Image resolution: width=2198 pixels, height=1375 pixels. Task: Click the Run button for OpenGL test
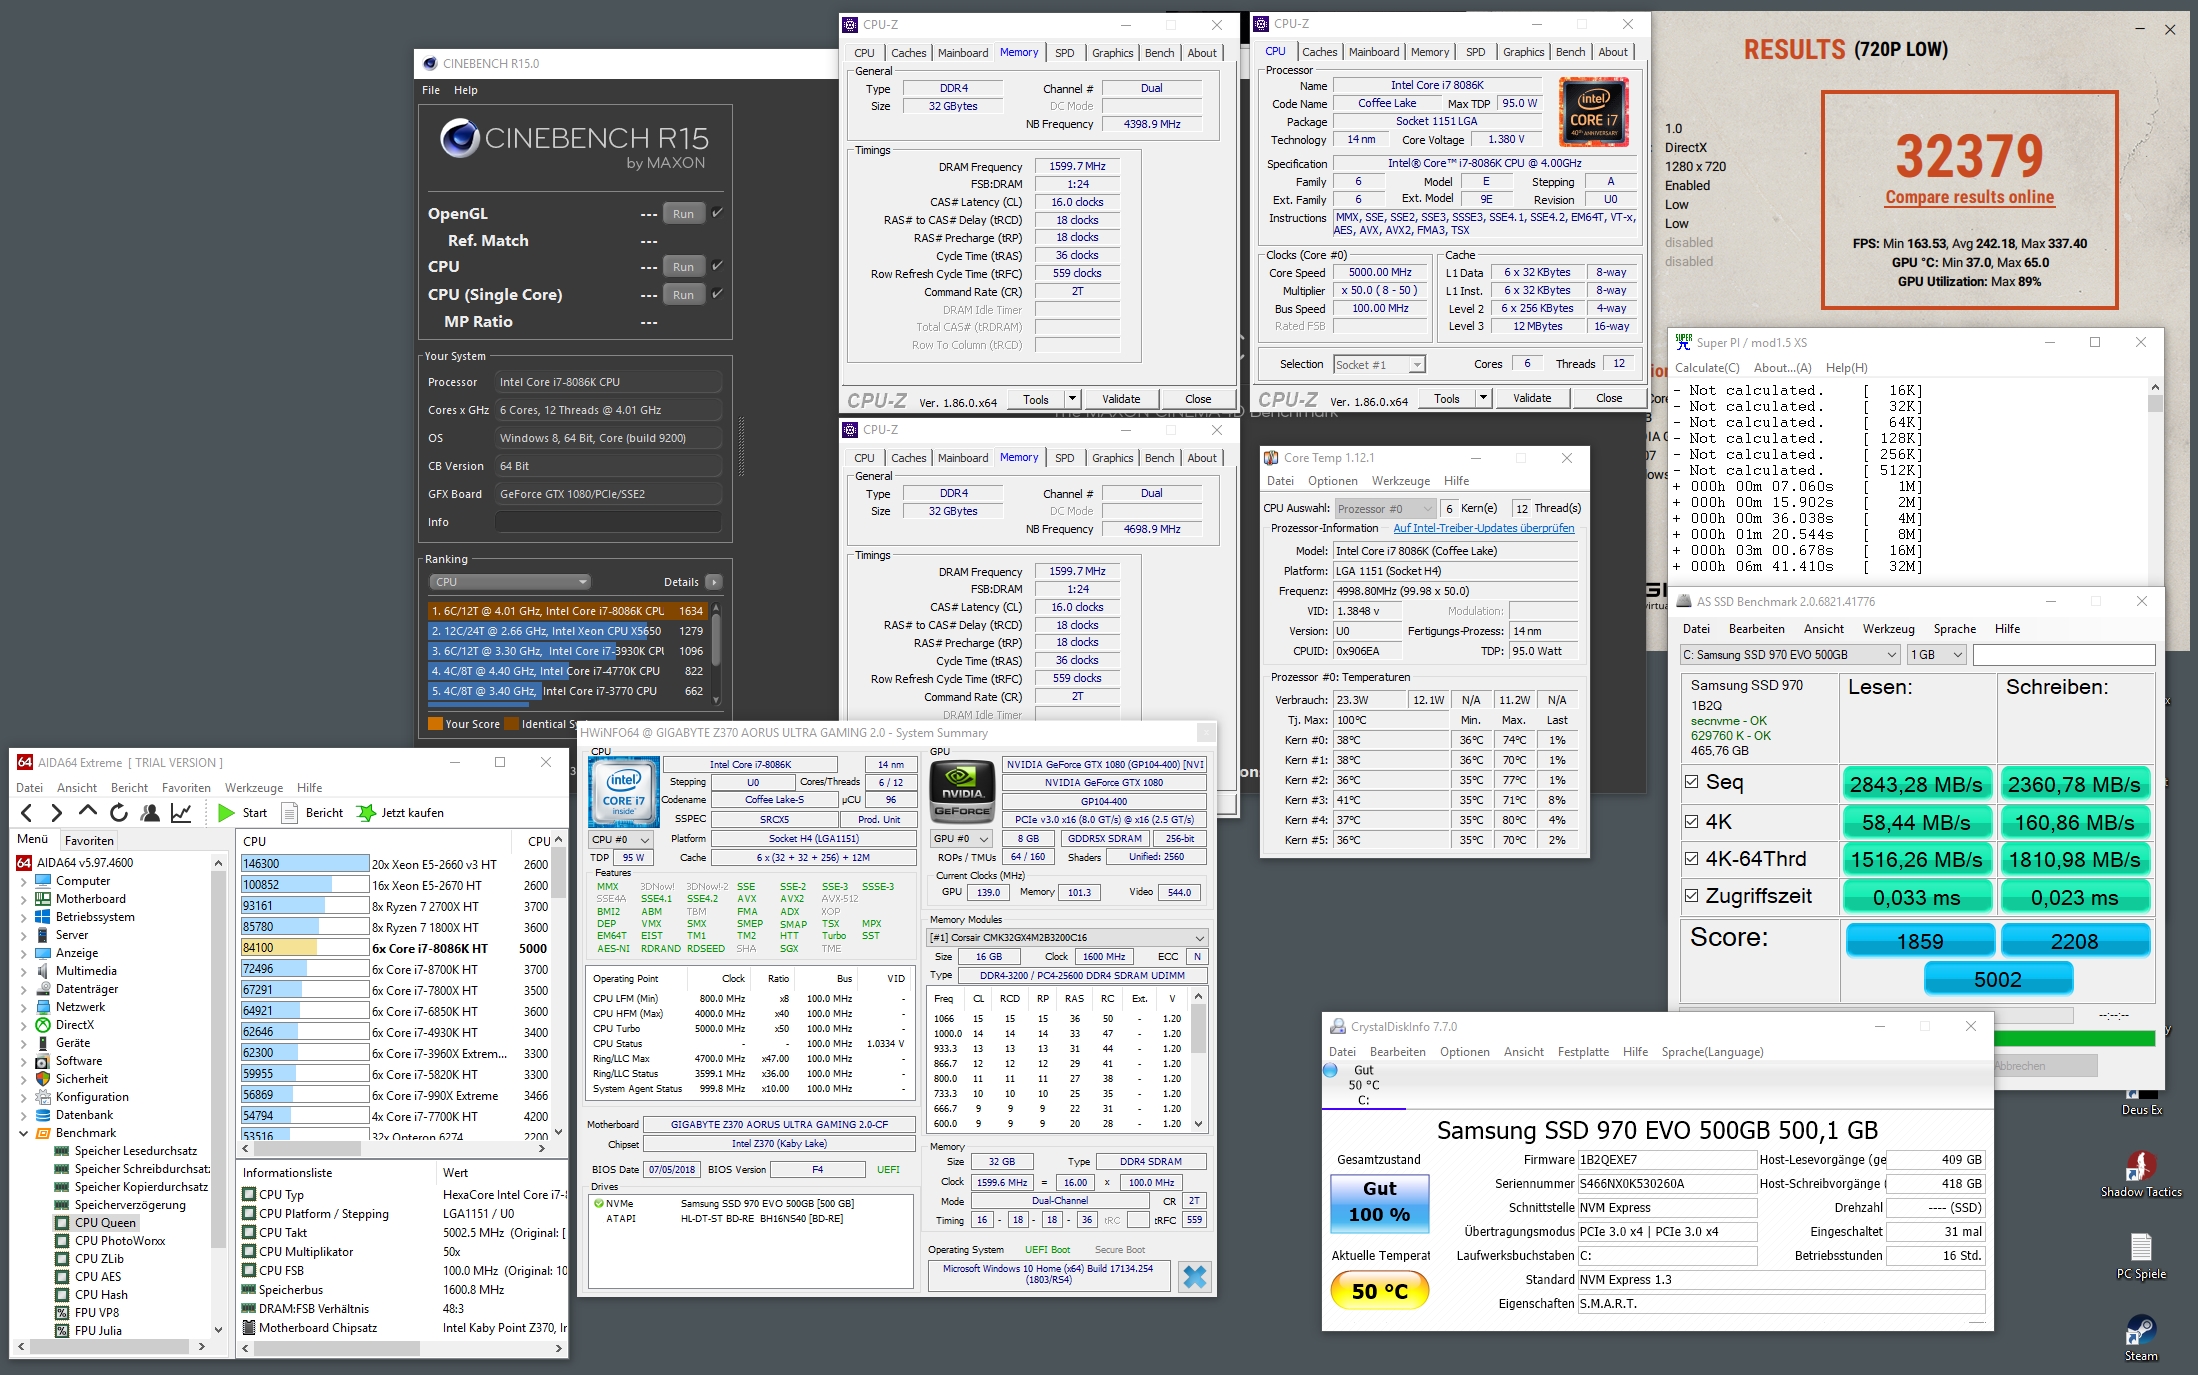click(x=683, y=214)
